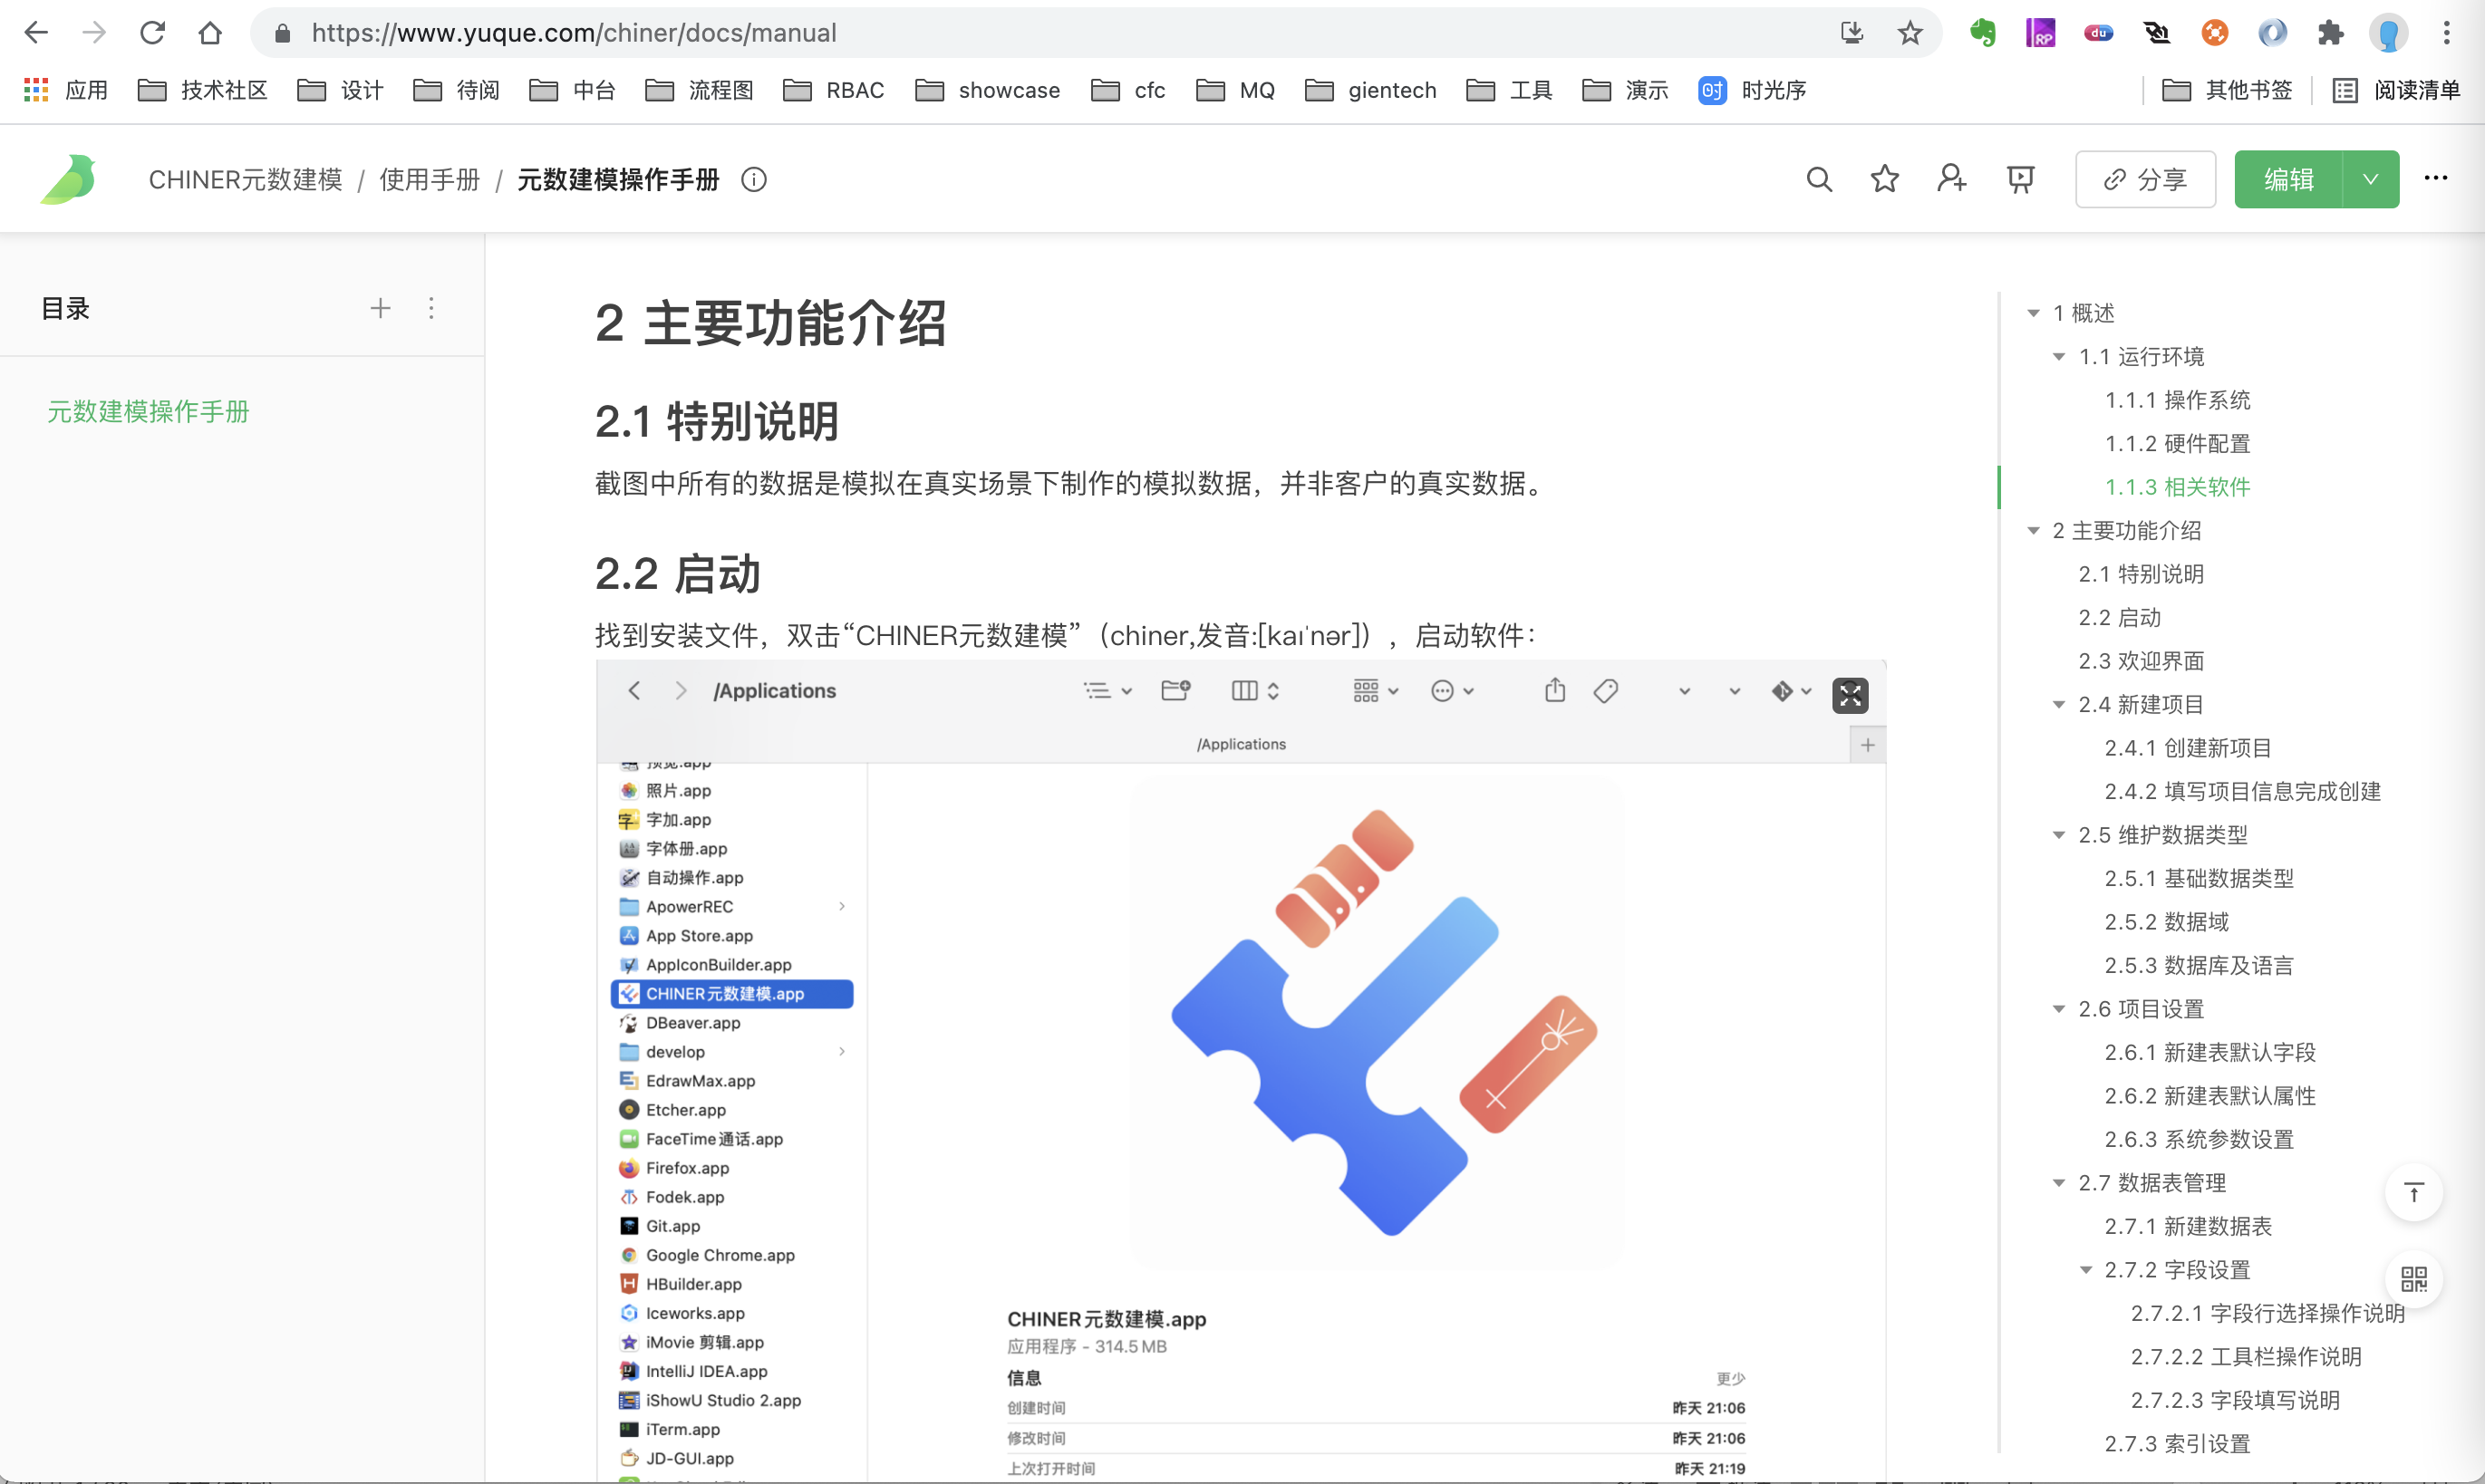Open the Evernote elephant extension
2485x1484 pixels.
[x=1982, y=33]
